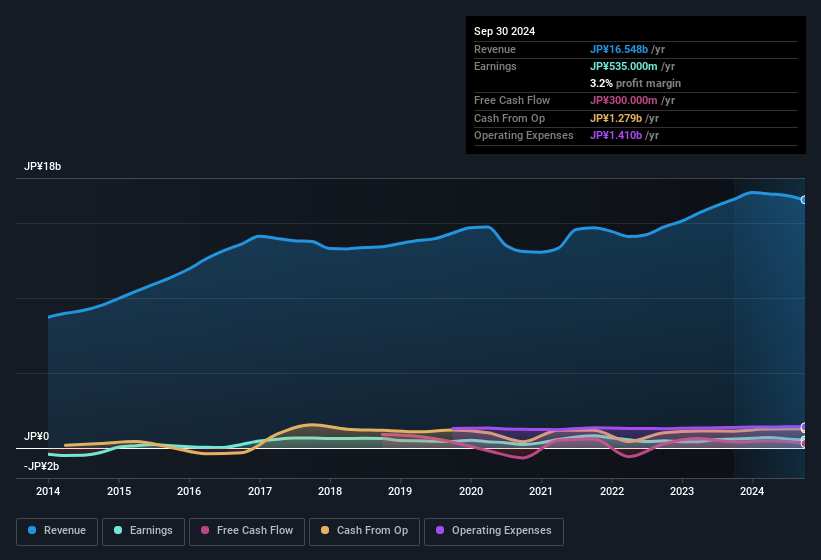Click the revenue endpoint marker on the blue line
821x560 pixels.
[804, 200]
